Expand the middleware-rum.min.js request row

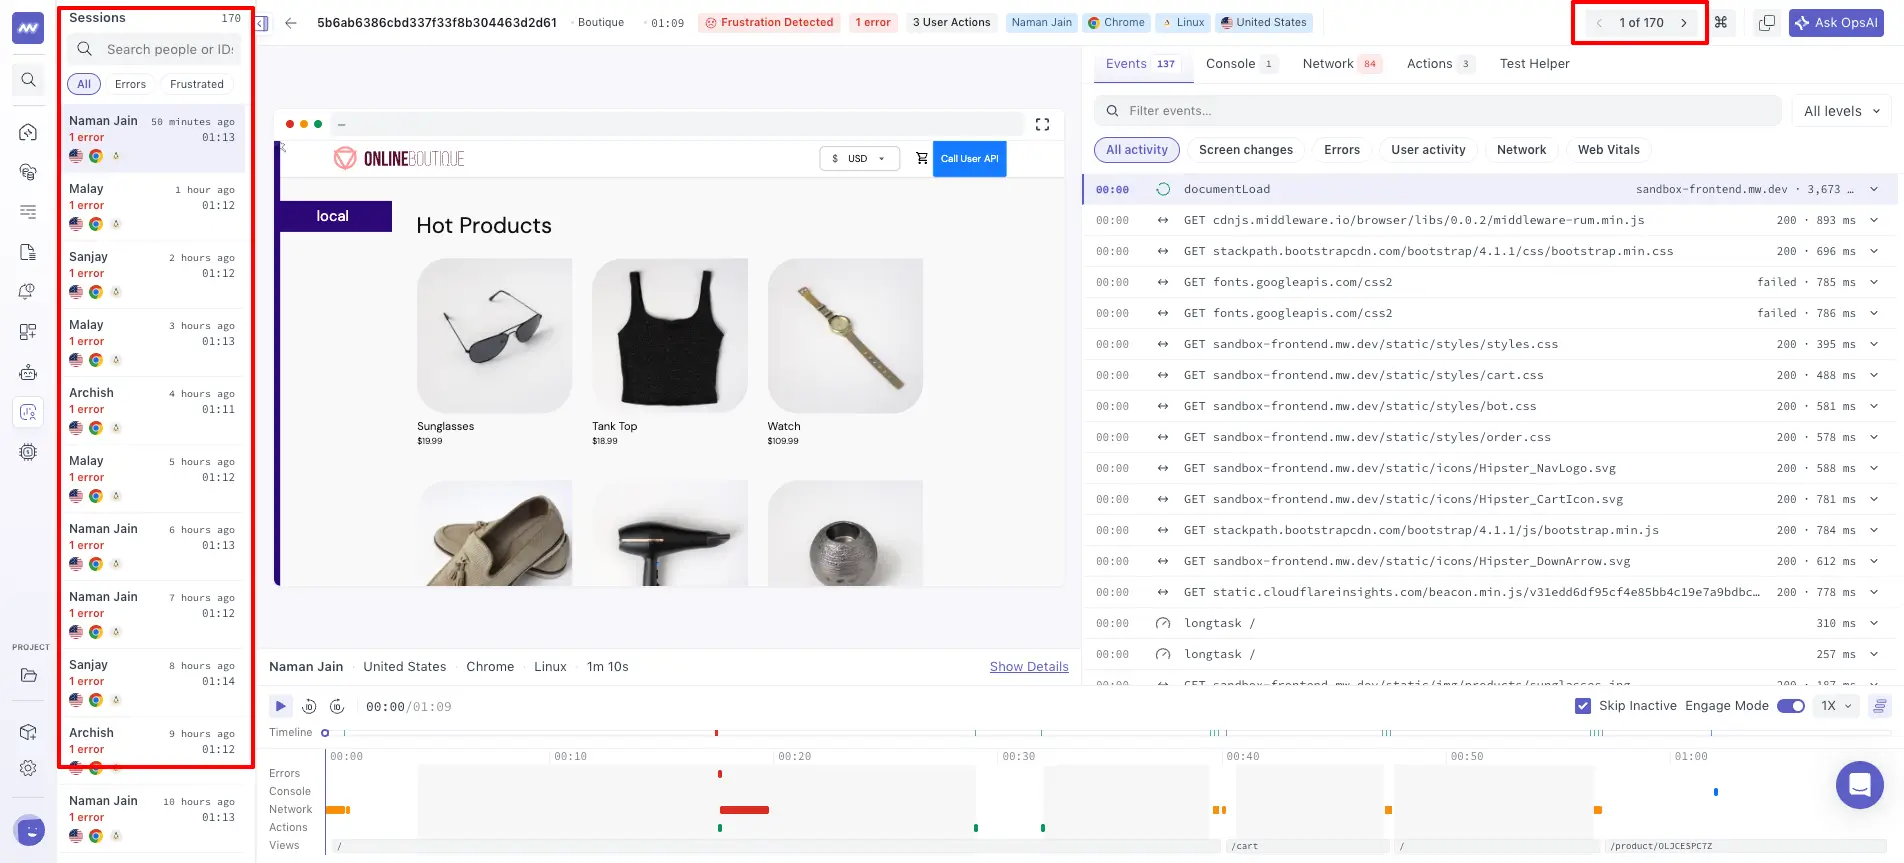[1874, 220]
